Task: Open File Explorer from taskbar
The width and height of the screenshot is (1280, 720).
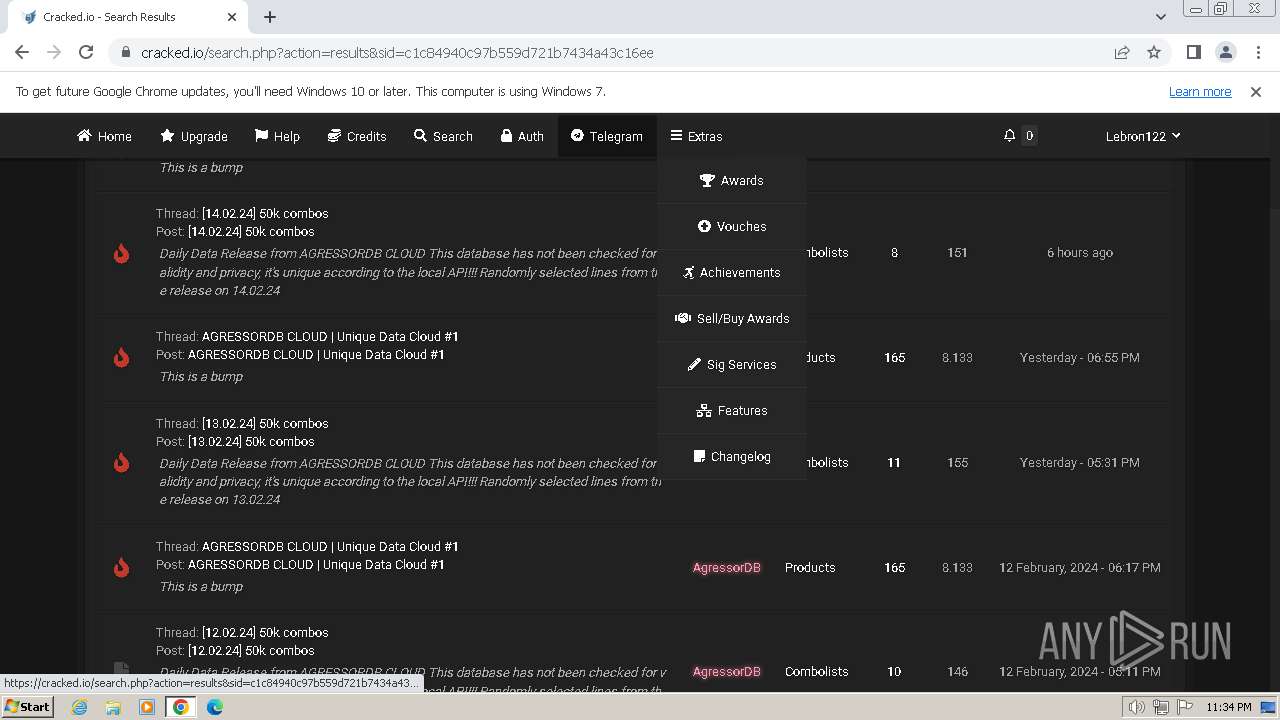Action: point(113,706)
